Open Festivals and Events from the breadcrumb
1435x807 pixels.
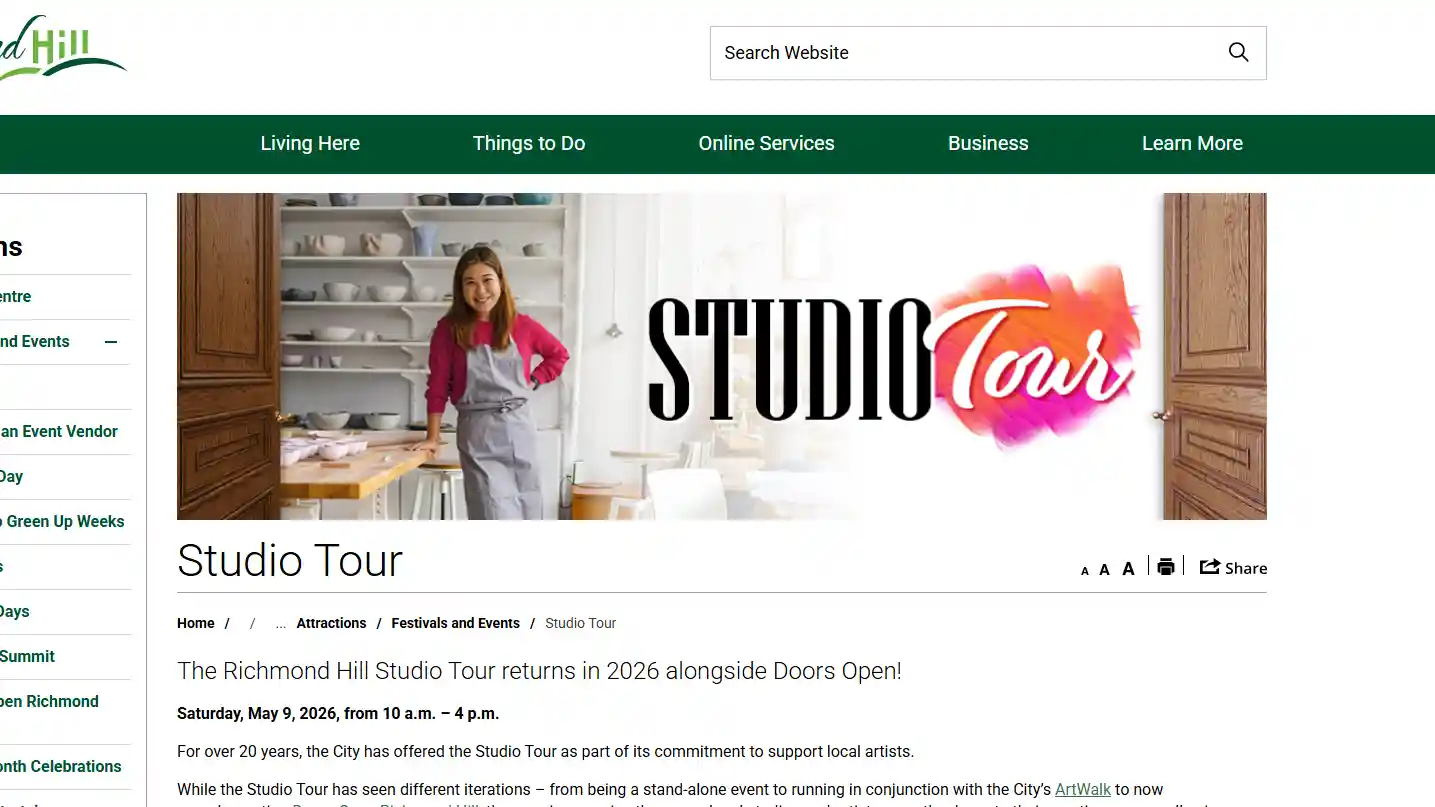455,623
